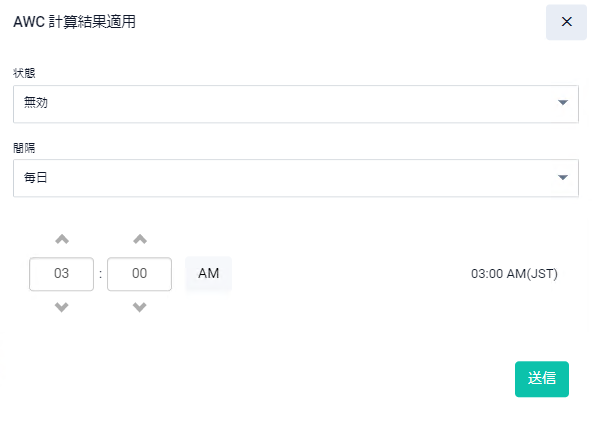592x436 pixels.
Task: Click the colon between hour and minute
Action: pyautogui.click(x=100, y=274)
